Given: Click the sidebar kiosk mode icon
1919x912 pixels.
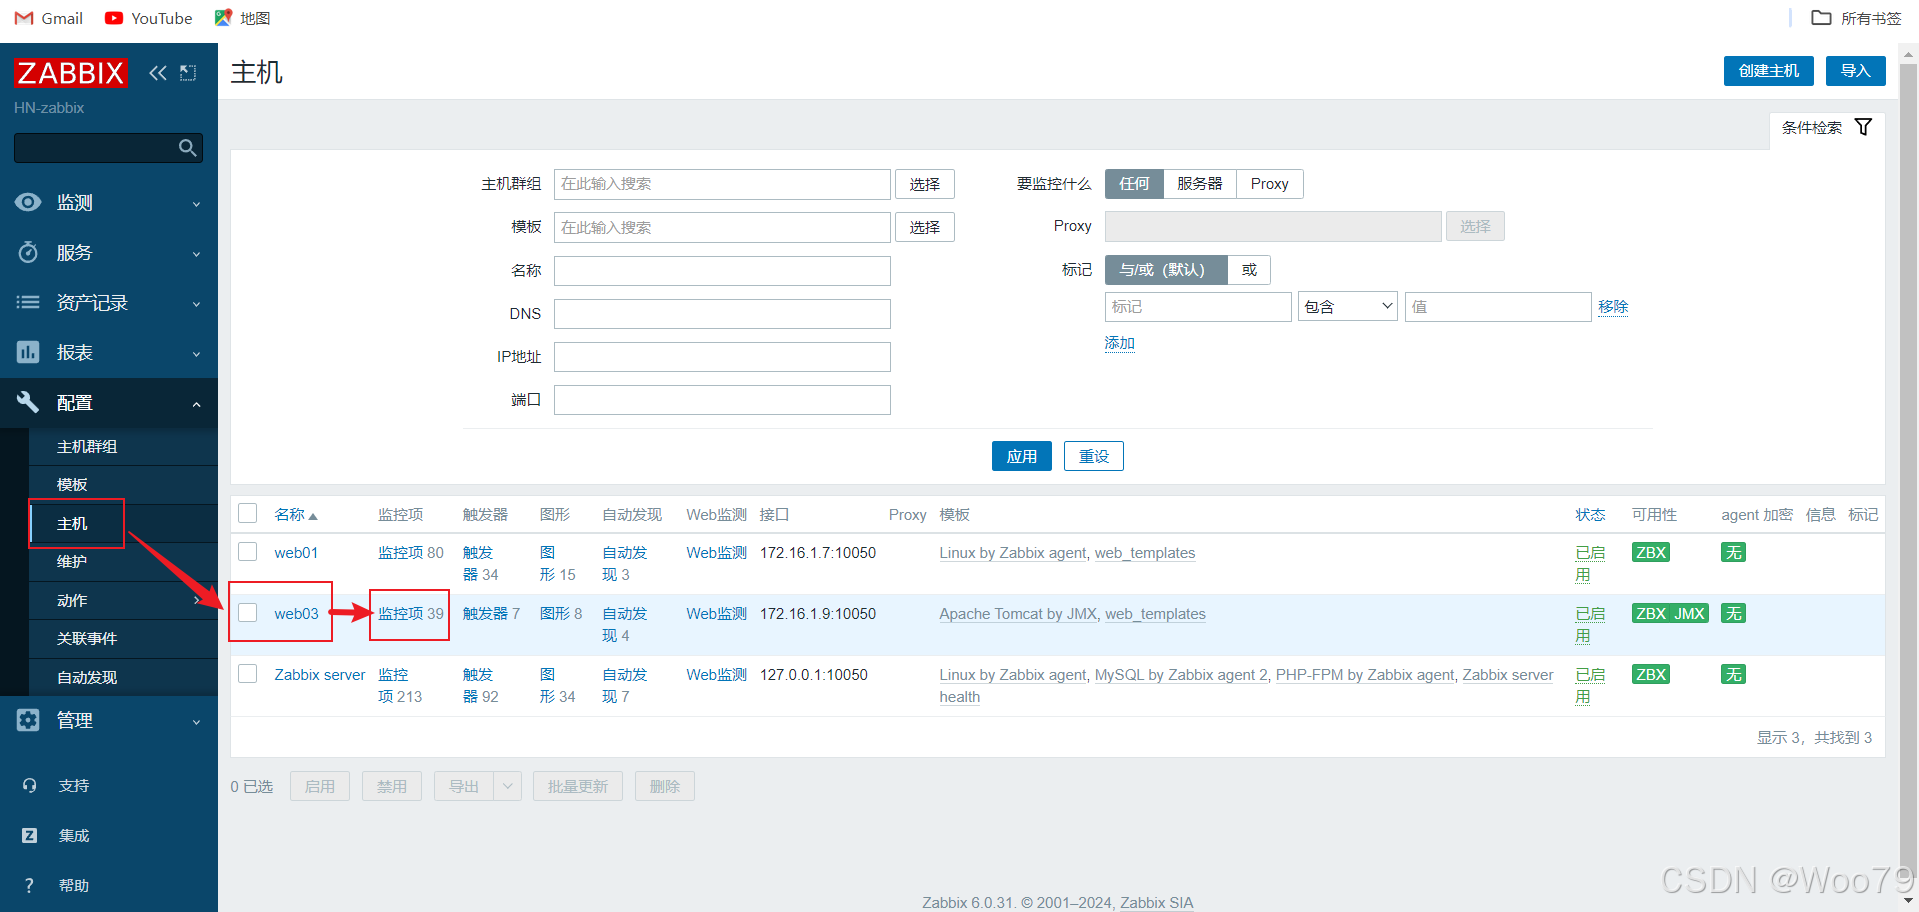Looking at the screenshot, I should pyautogui.click(x=188, y=73).
